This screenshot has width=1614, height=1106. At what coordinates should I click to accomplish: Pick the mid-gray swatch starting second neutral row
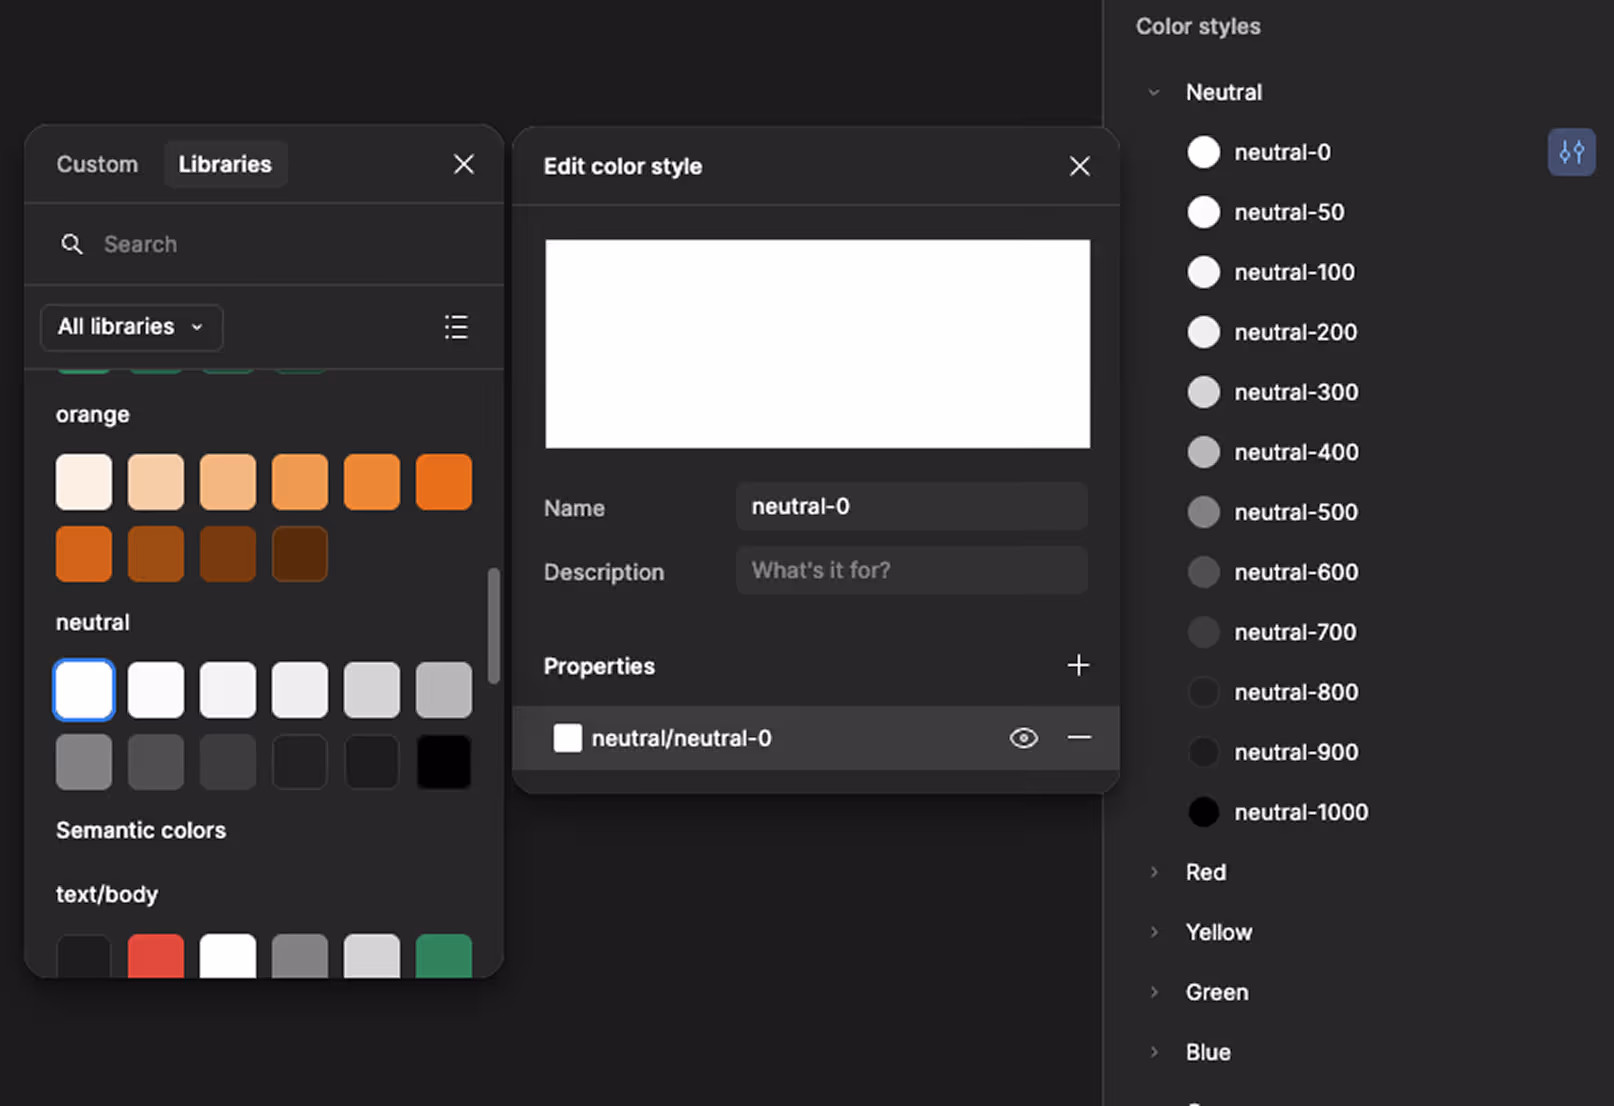coord(84,762)
